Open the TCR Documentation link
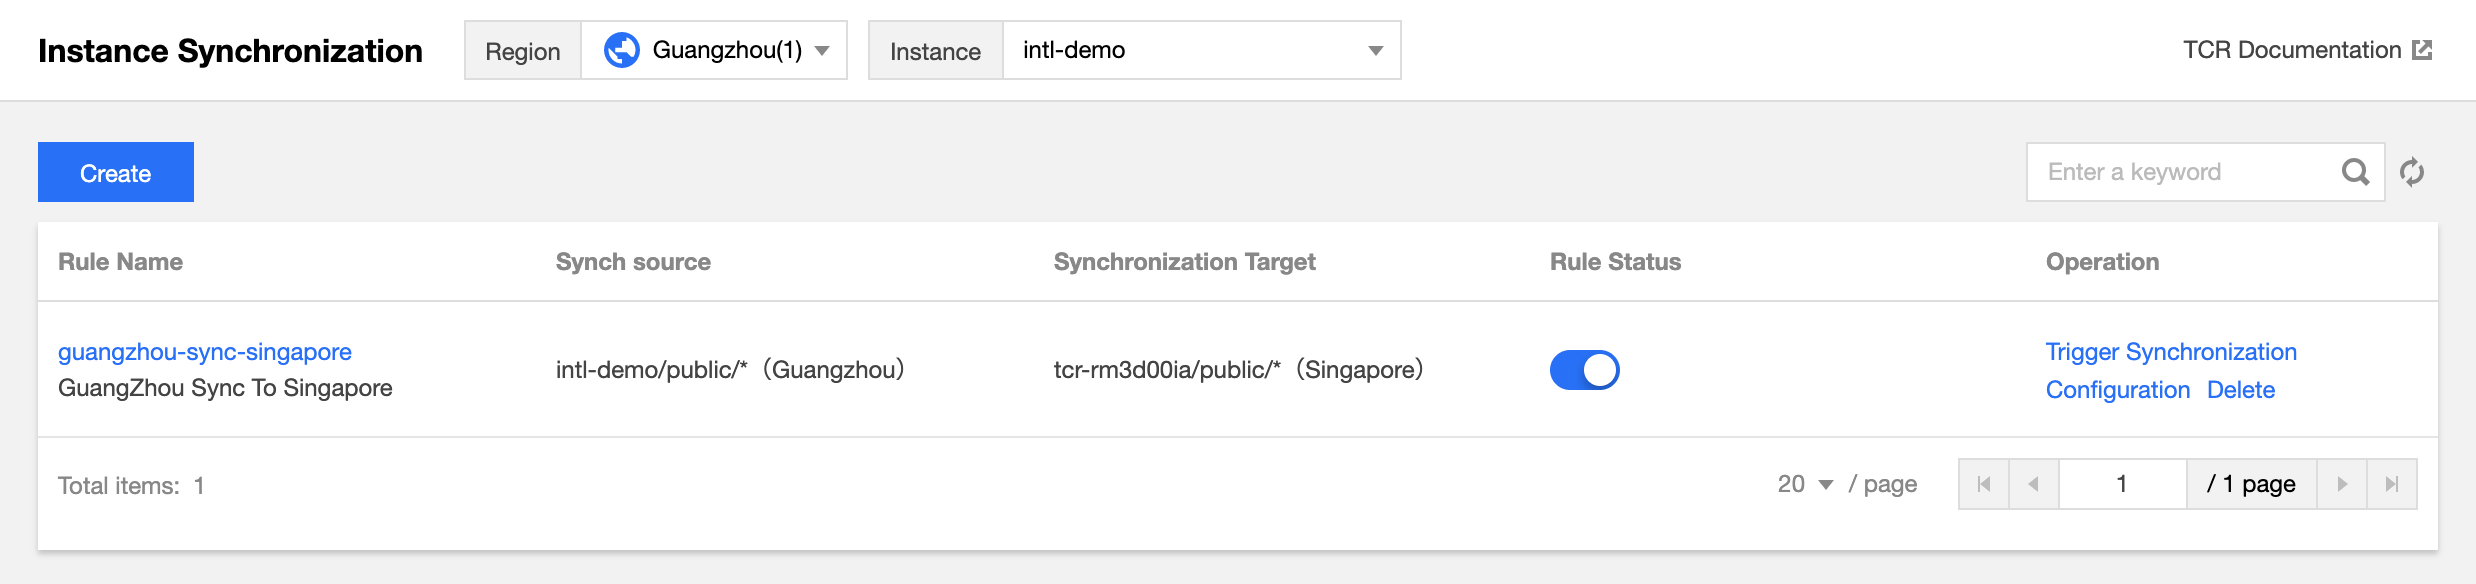2476x584 pixels. click(x=2292, y=50)
